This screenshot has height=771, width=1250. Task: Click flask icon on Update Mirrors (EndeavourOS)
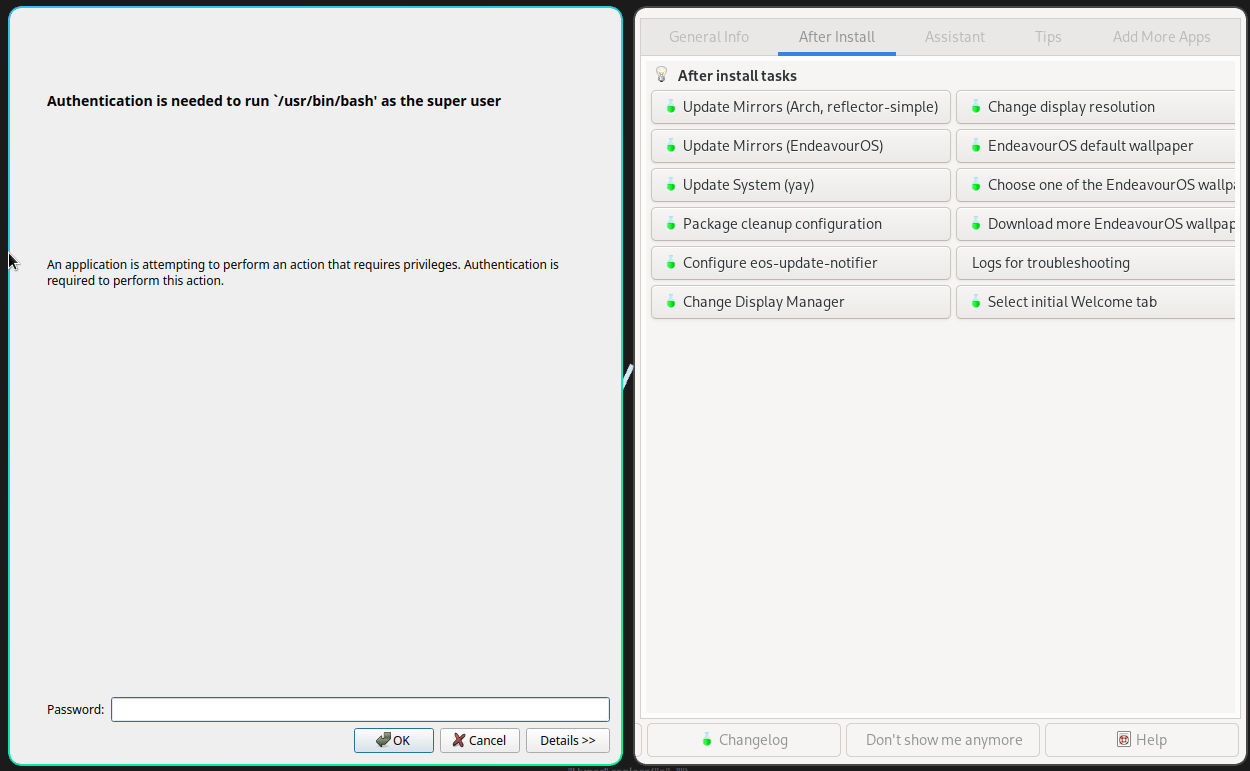coord(671,146)
